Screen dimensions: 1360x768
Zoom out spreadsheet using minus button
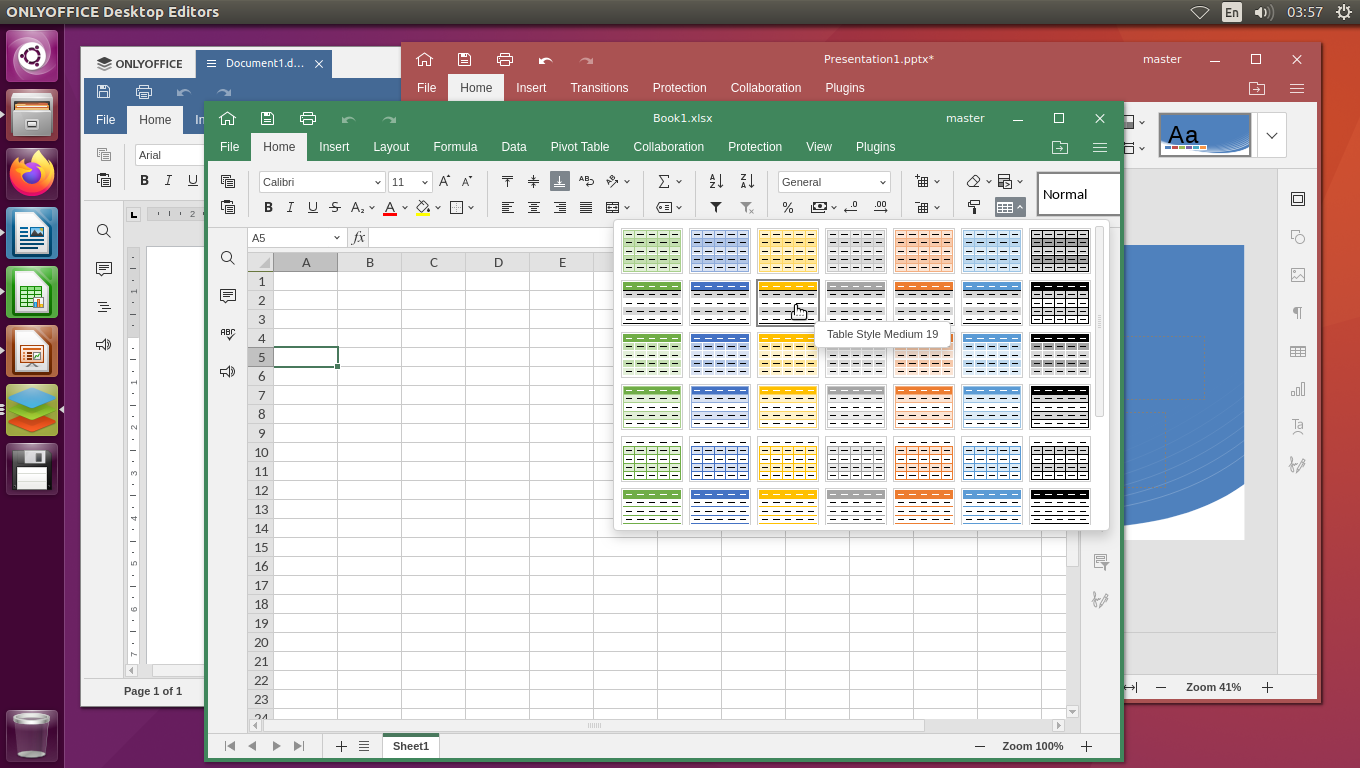[980, 746]
